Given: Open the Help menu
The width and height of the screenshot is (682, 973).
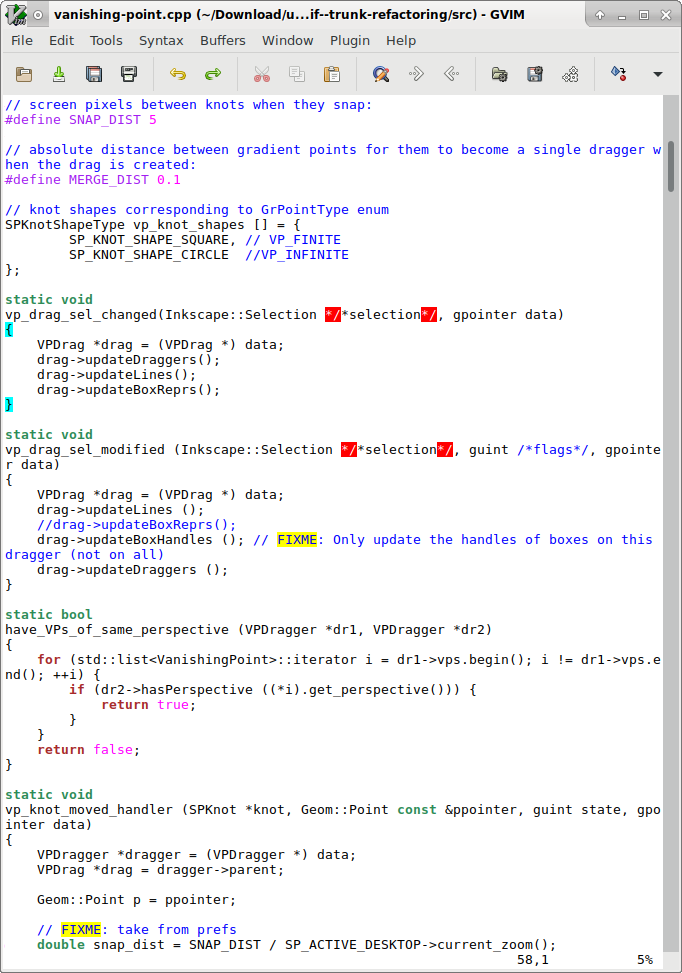Looking at the screenshot, I should tap(401, 40).
